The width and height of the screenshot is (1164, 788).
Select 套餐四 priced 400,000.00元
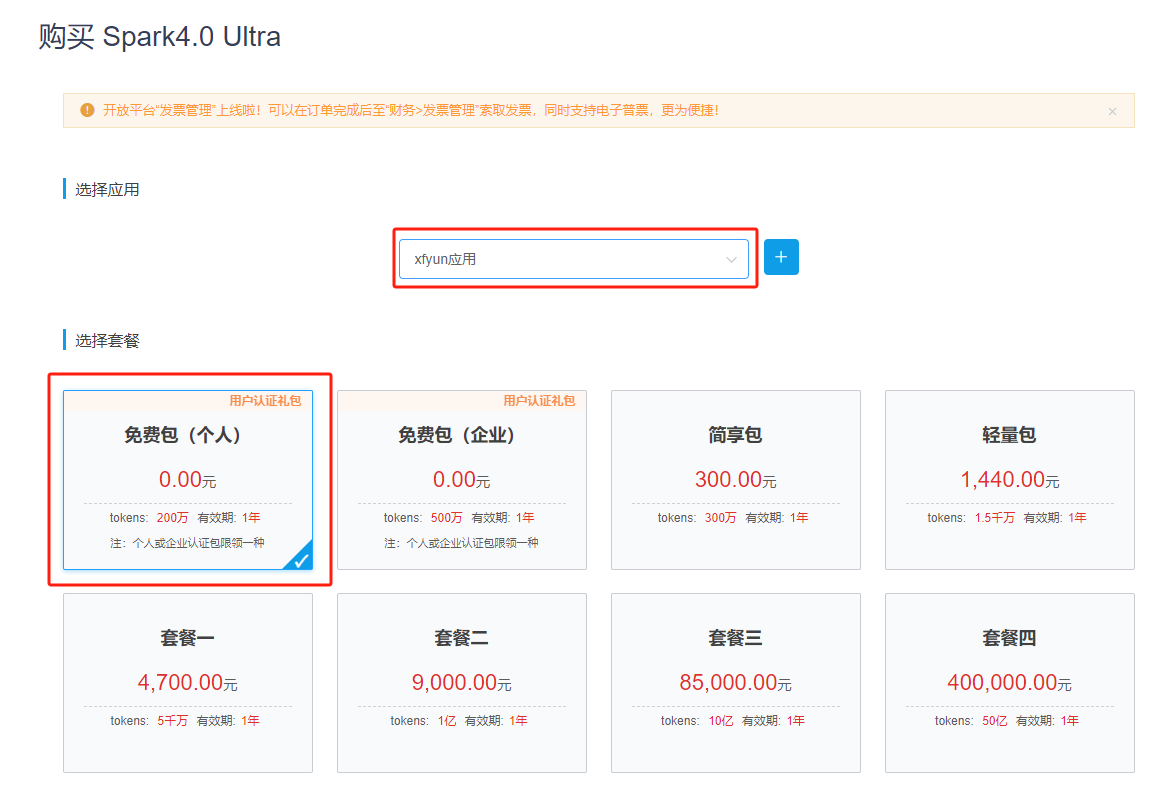(1010, 683)
